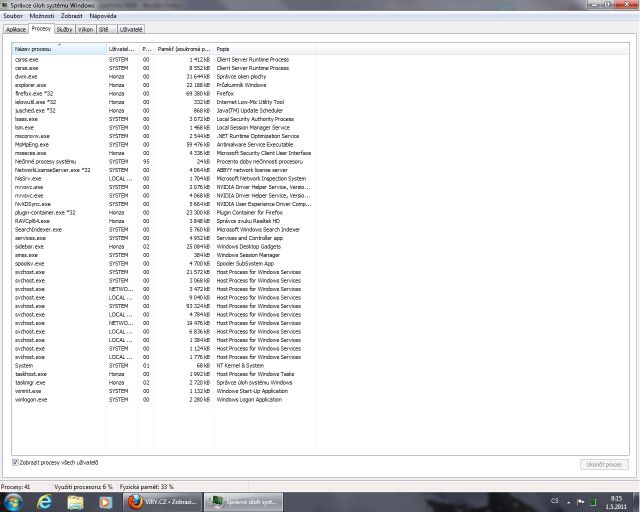Switch to the Služby tab
The height and width of the screenshot is (514, 640).
64,29
